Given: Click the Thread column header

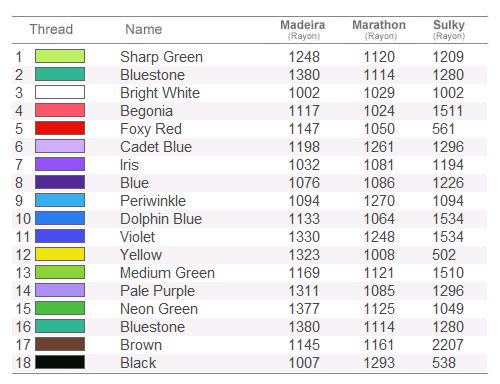Looking at the screenshot, I should coord(51,29).
